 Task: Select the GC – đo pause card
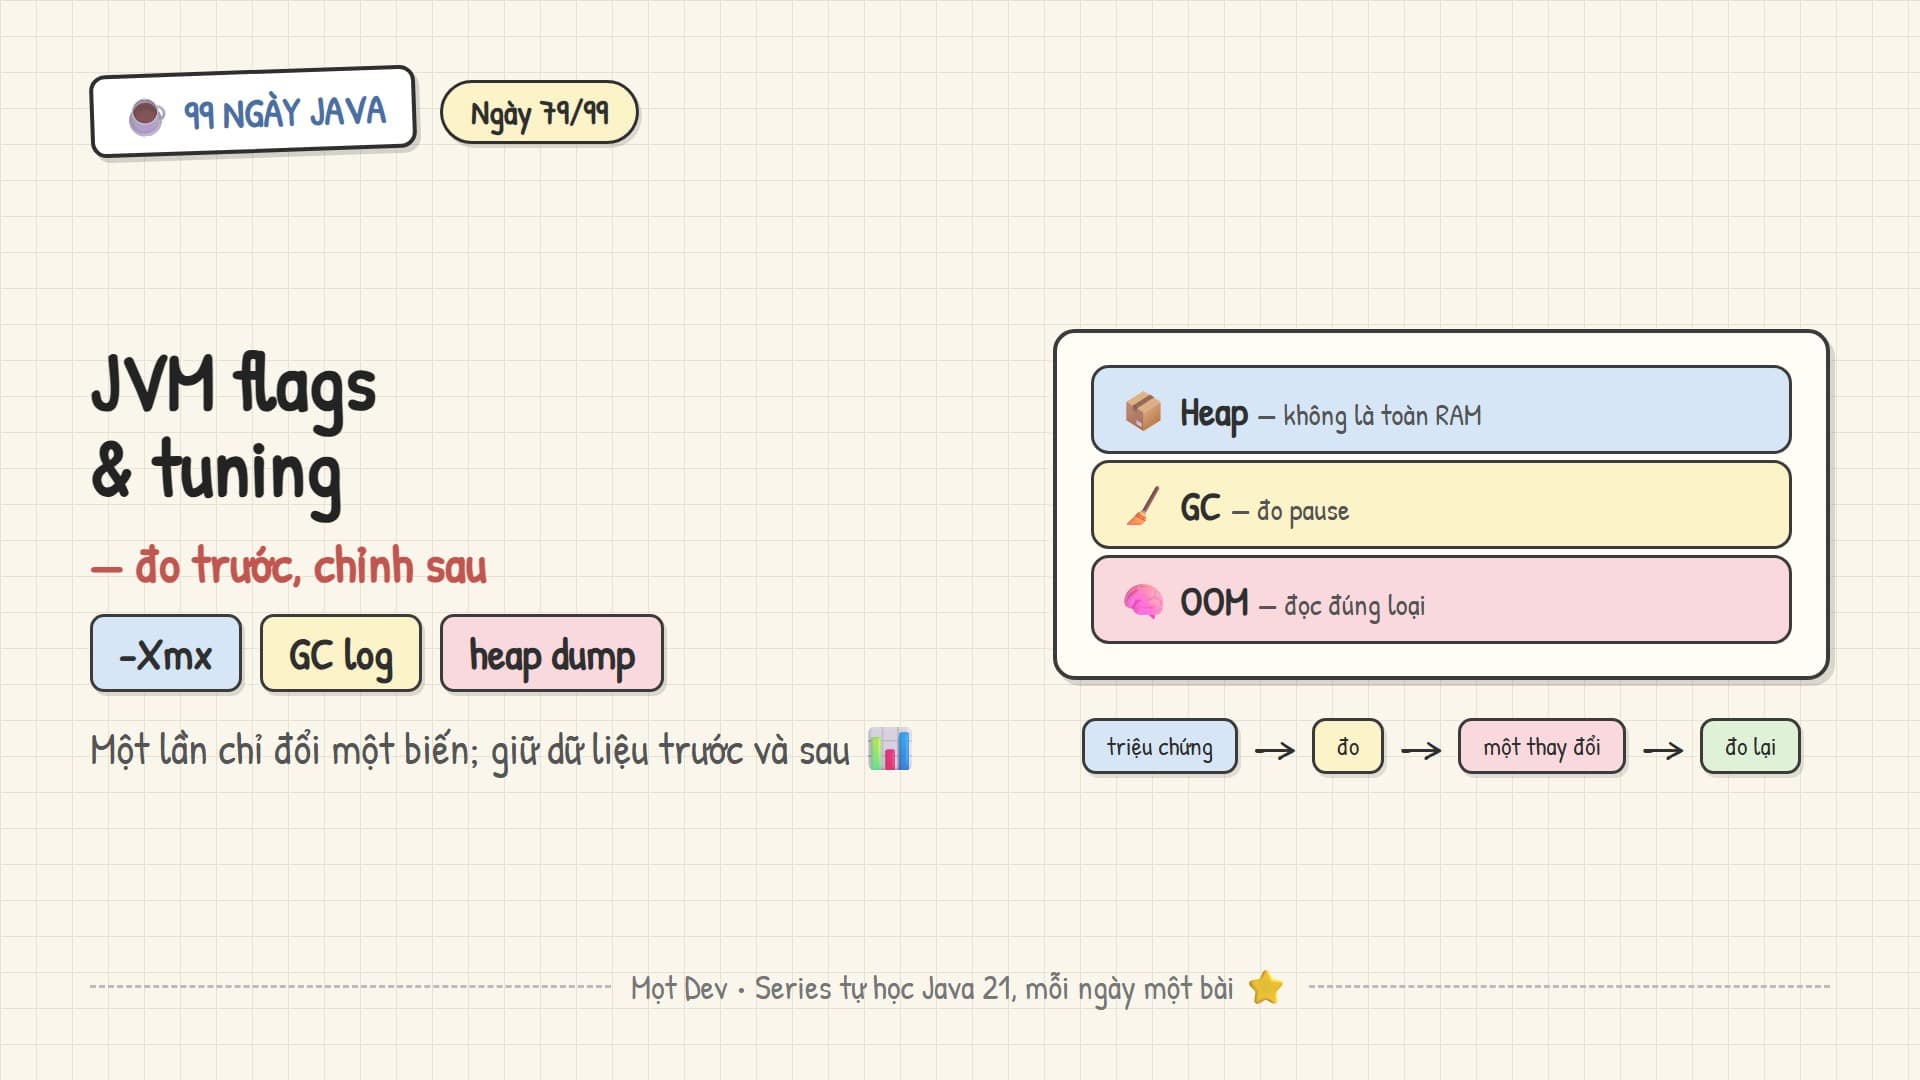(x=1441, y=505)
